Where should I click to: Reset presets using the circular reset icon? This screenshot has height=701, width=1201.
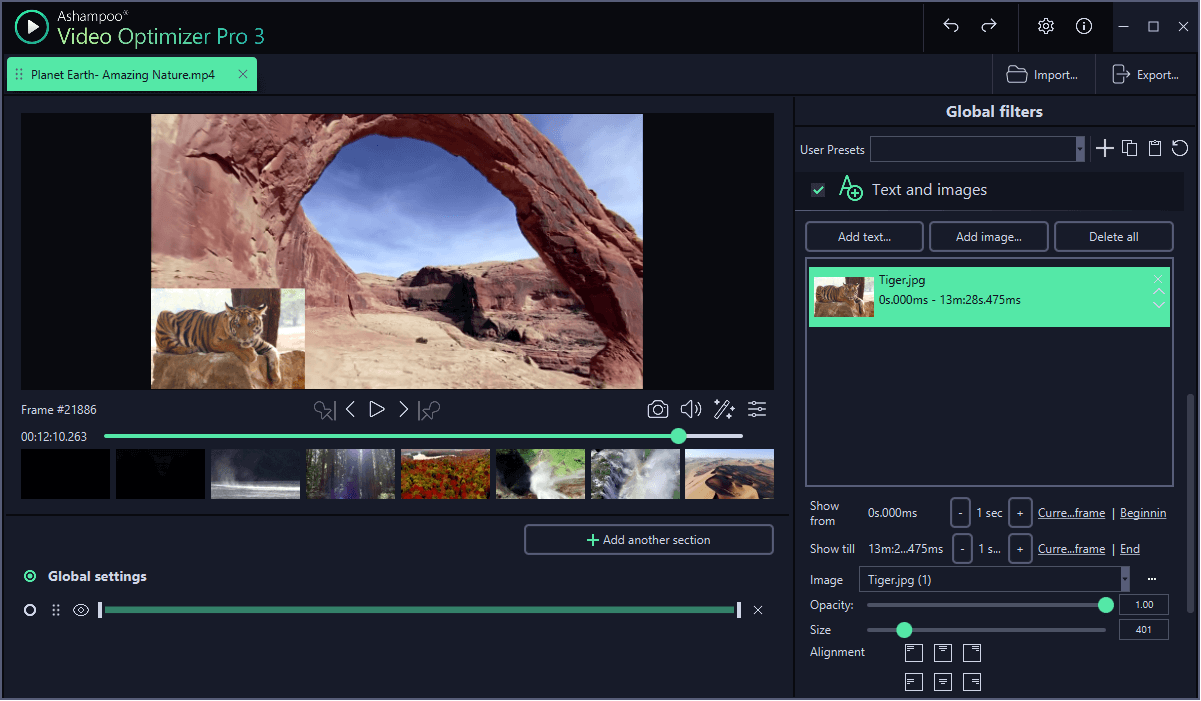tap(1179, 148)
